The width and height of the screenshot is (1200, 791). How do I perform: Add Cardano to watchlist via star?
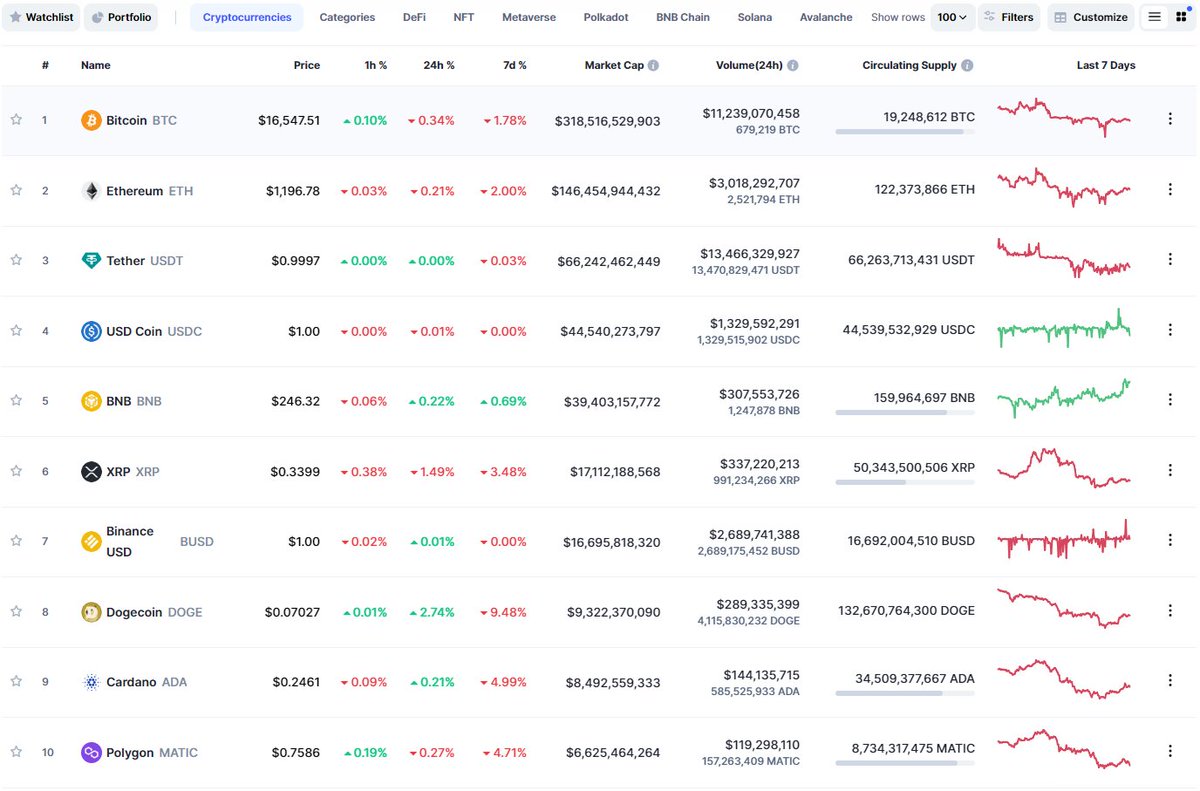coord(16,681)
